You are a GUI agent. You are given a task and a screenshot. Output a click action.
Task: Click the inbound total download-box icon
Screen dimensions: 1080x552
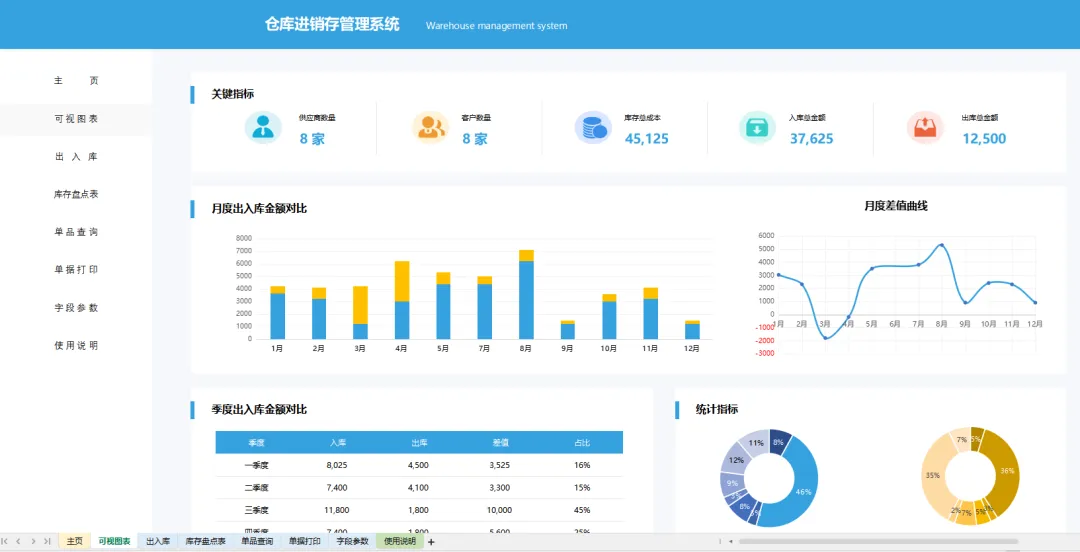(x=757, y=127)
